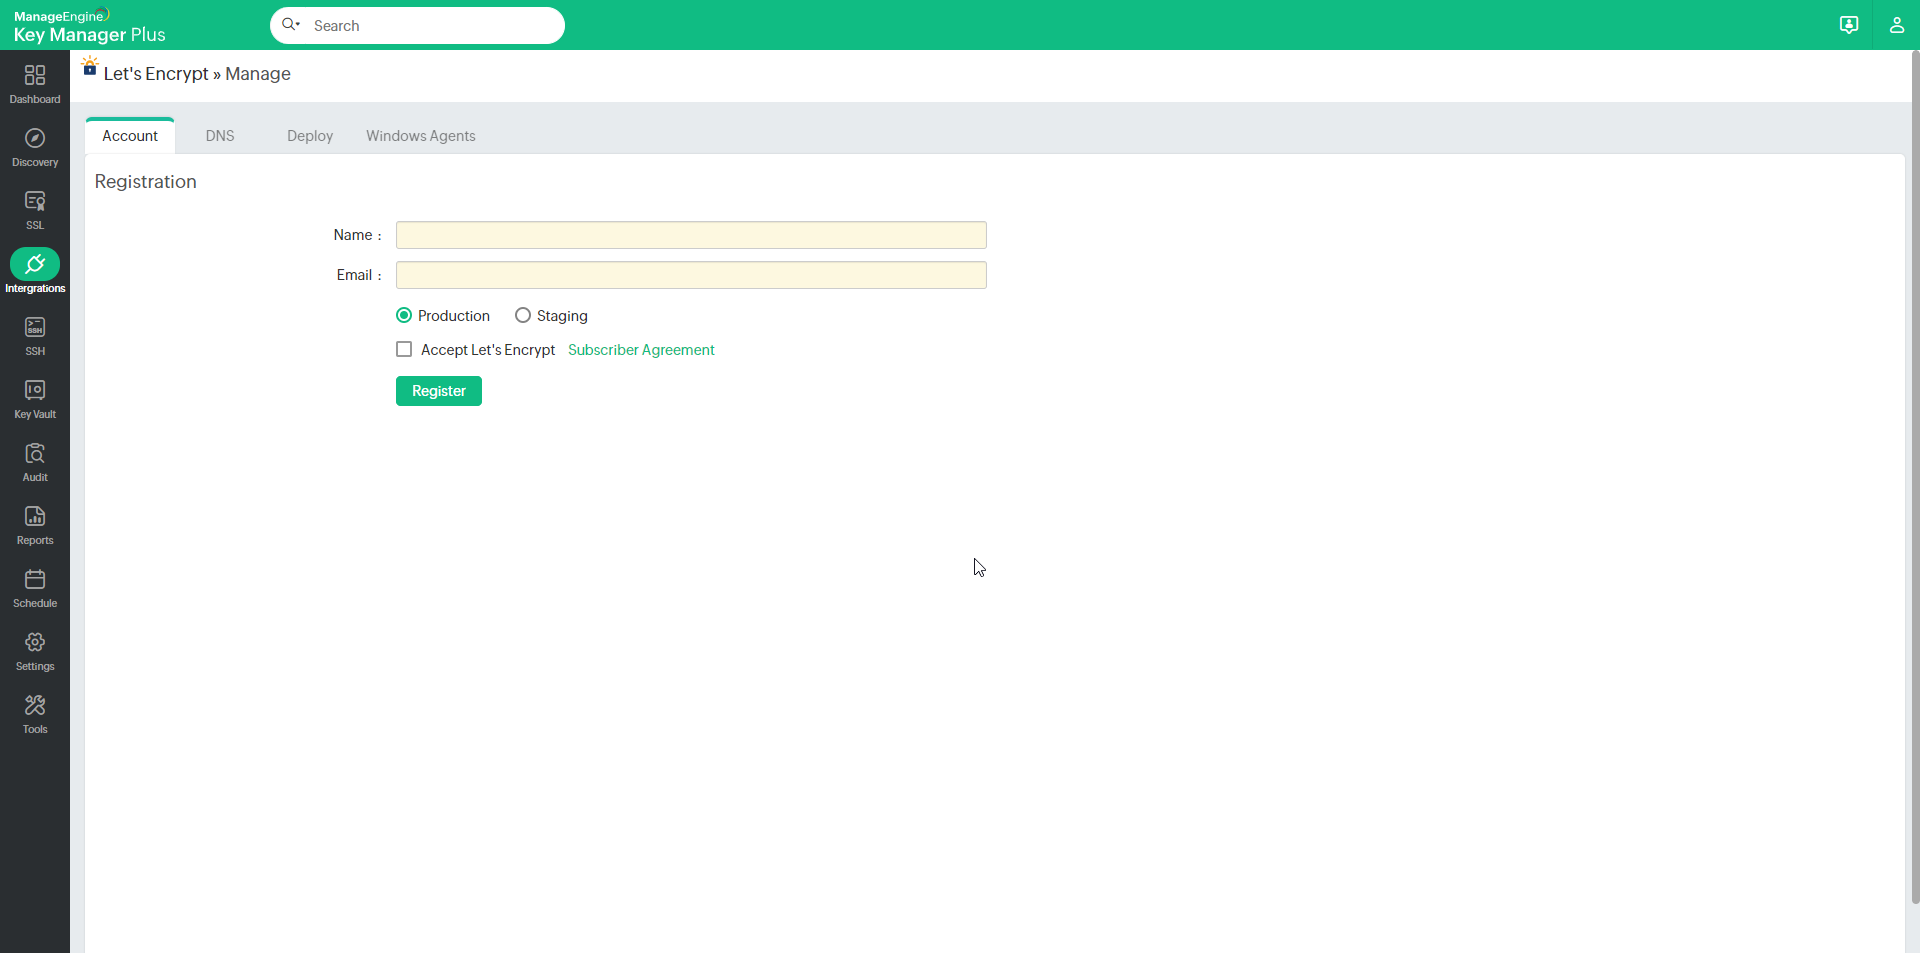Screen dimensions: 1920x953
Task: Check Accept Let's Encrypt agreement checkbox
Action: tap(404, 349)
